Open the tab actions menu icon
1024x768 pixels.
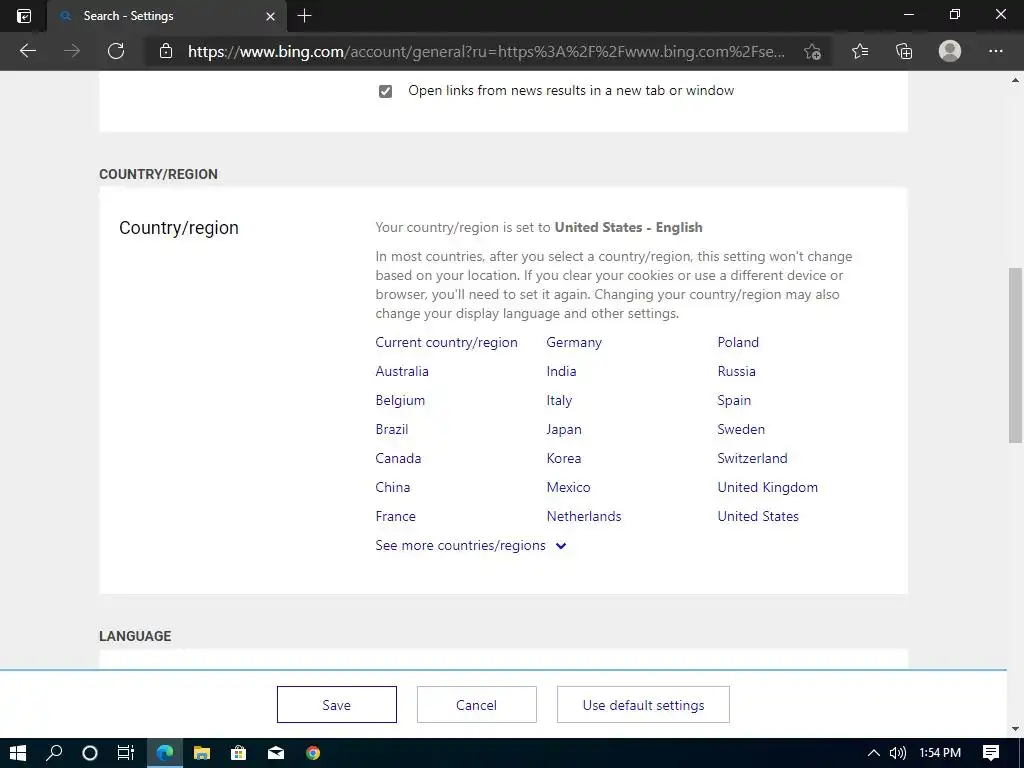pos(24,16)
